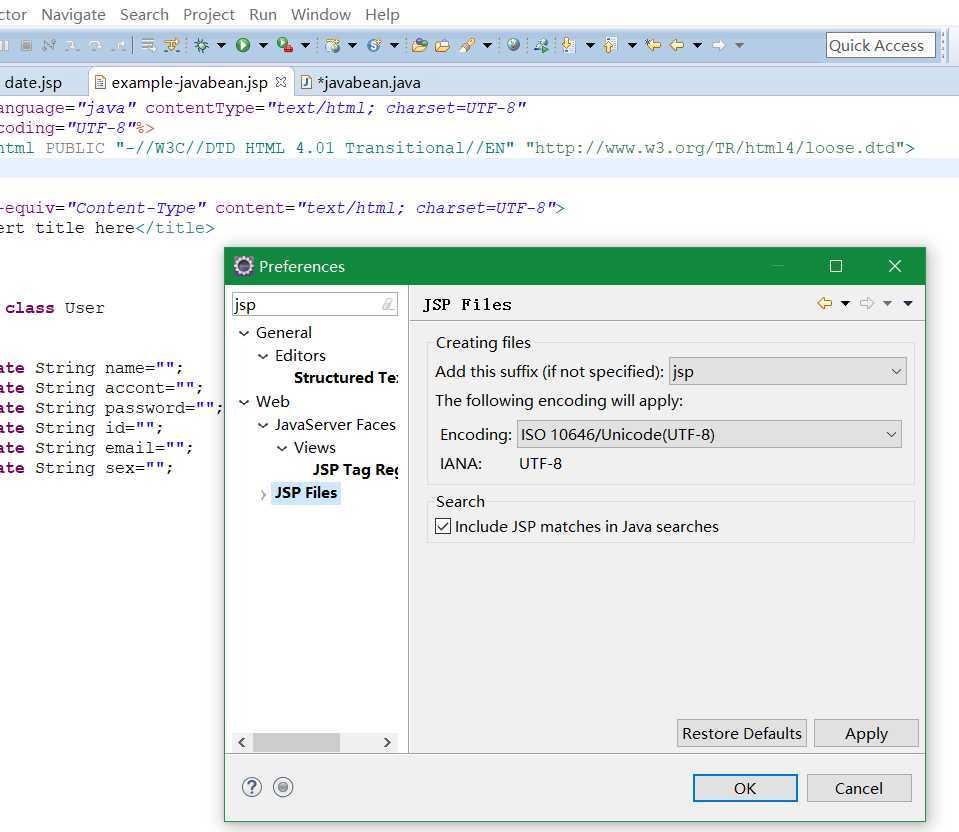Click the Search flashlight icon in toolbar

[x=468, y=45]
